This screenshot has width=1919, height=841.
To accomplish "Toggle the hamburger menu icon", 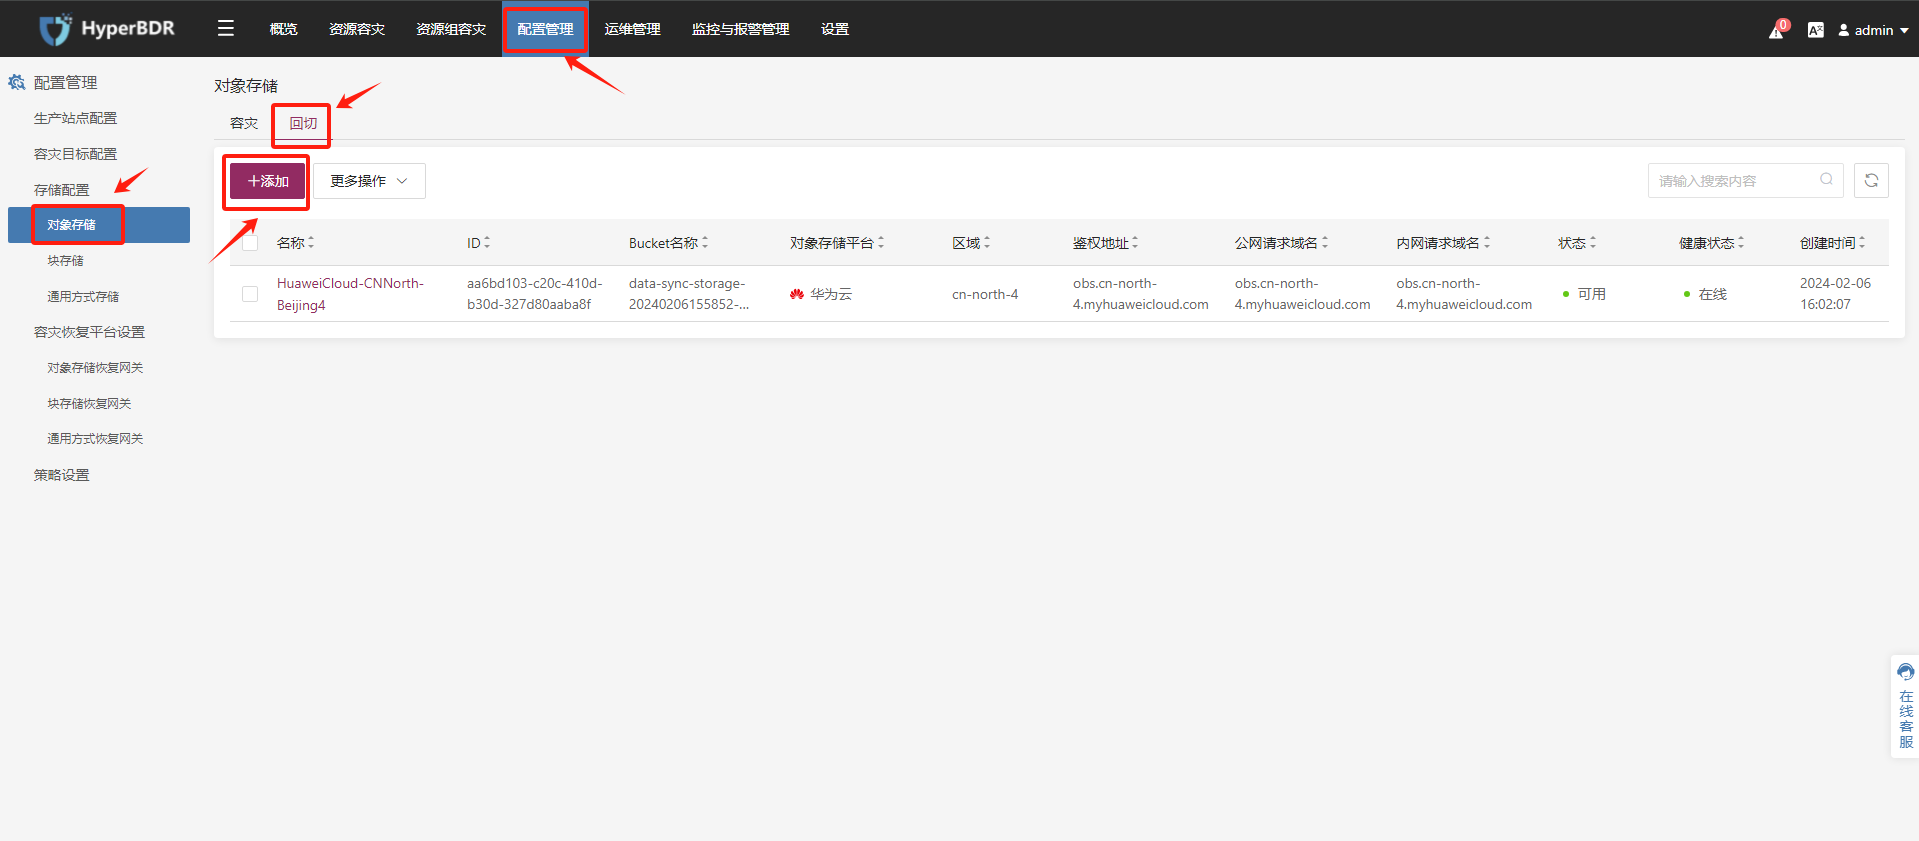I will [x=226, y=28].
